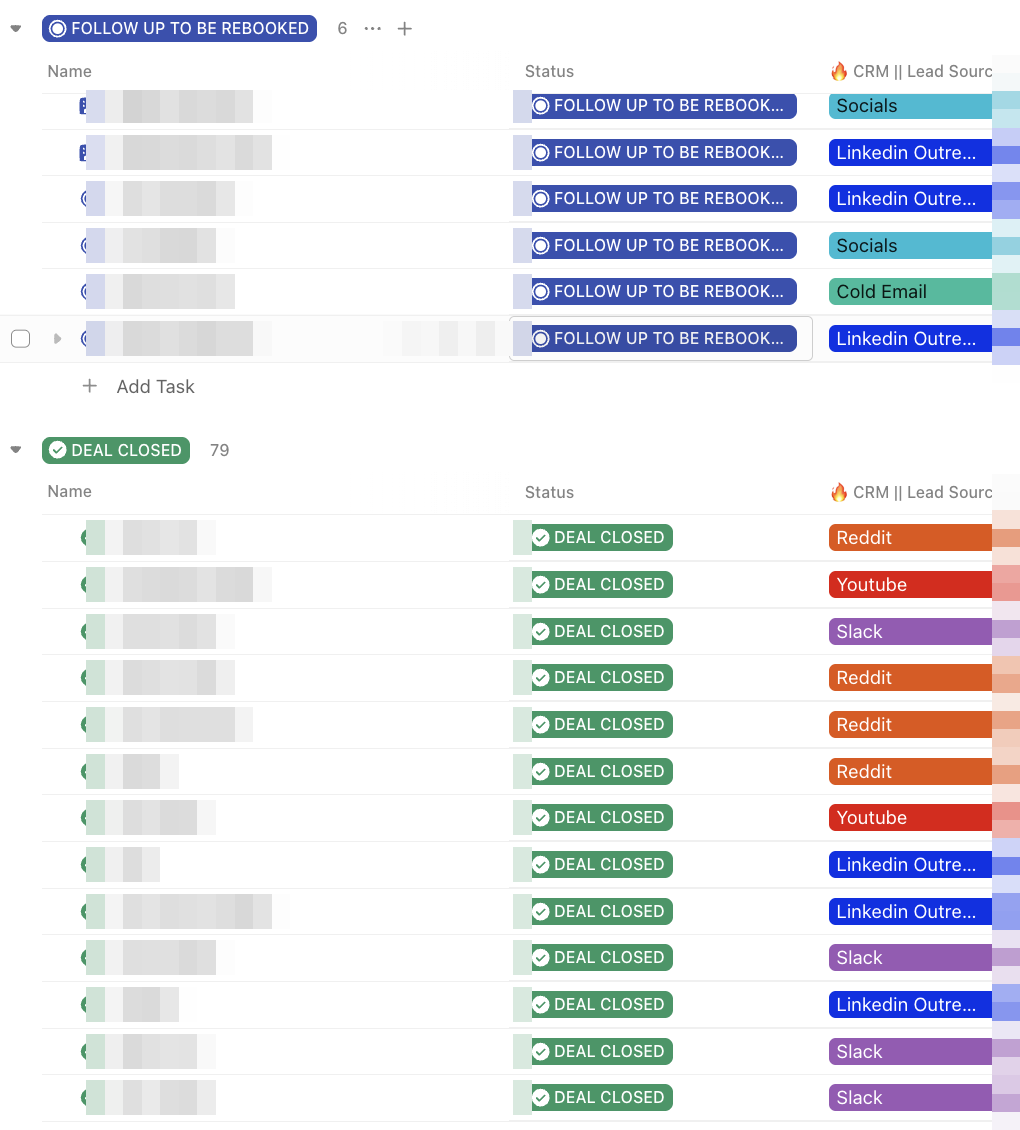The image size is (1020, 1130).
Task: Click the fire icon in the Deal Closed Lead Source header
Action: [839, 492]
